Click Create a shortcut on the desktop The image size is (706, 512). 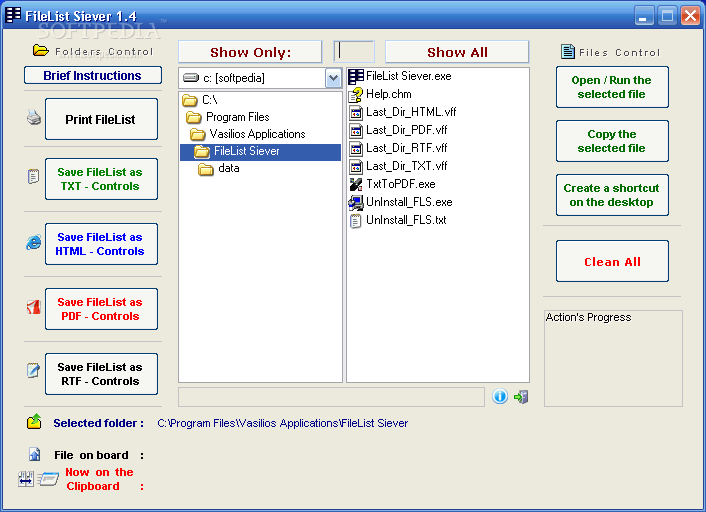click(x=612, y=195)
